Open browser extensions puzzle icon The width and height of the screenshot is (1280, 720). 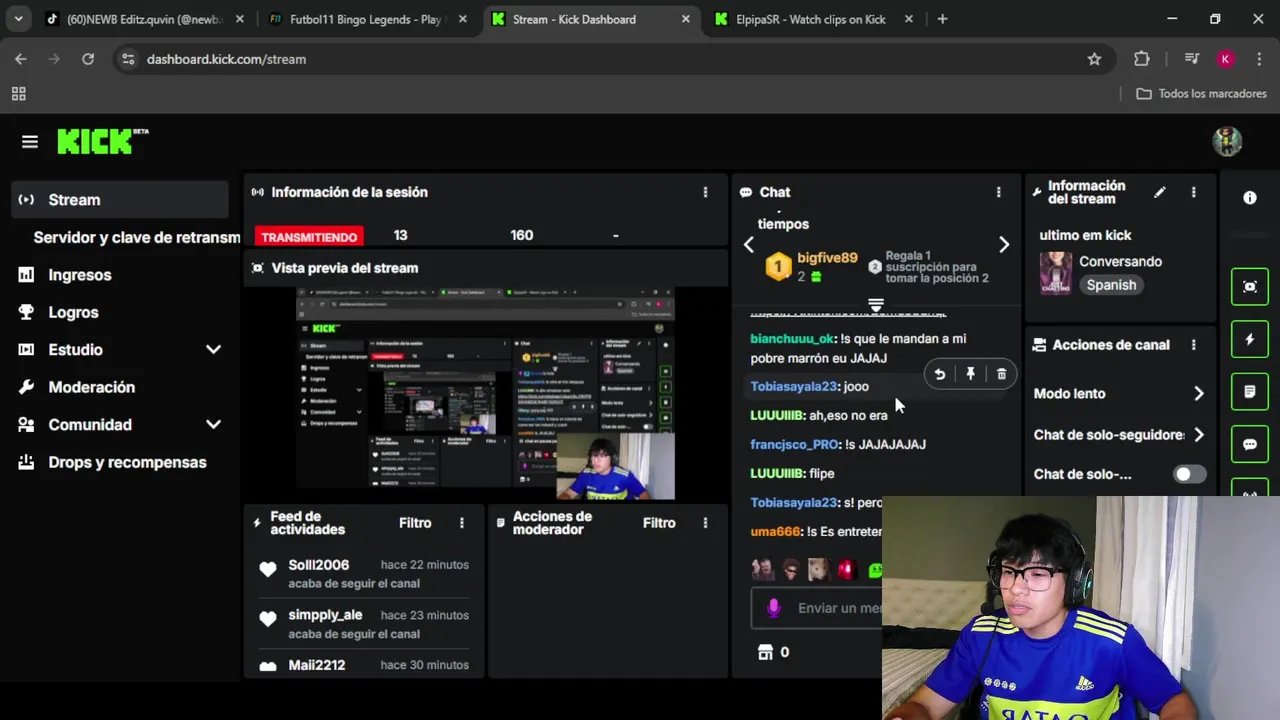click(x=1142, y=59)
